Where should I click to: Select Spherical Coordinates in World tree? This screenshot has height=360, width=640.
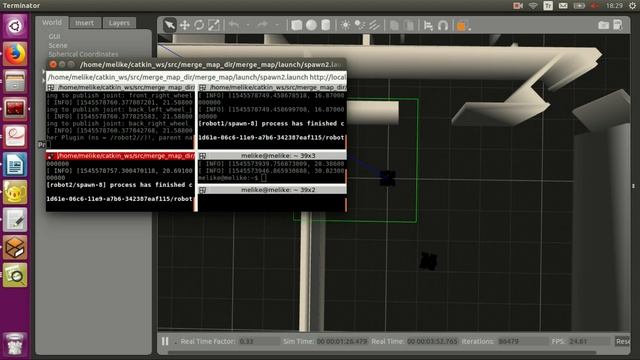click(83, 54)
